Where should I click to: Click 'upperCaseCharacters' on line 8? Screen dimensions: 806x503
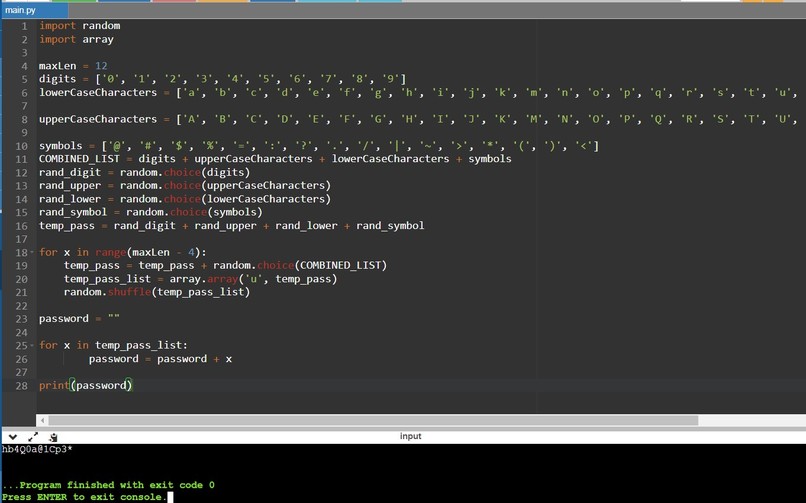98,119
